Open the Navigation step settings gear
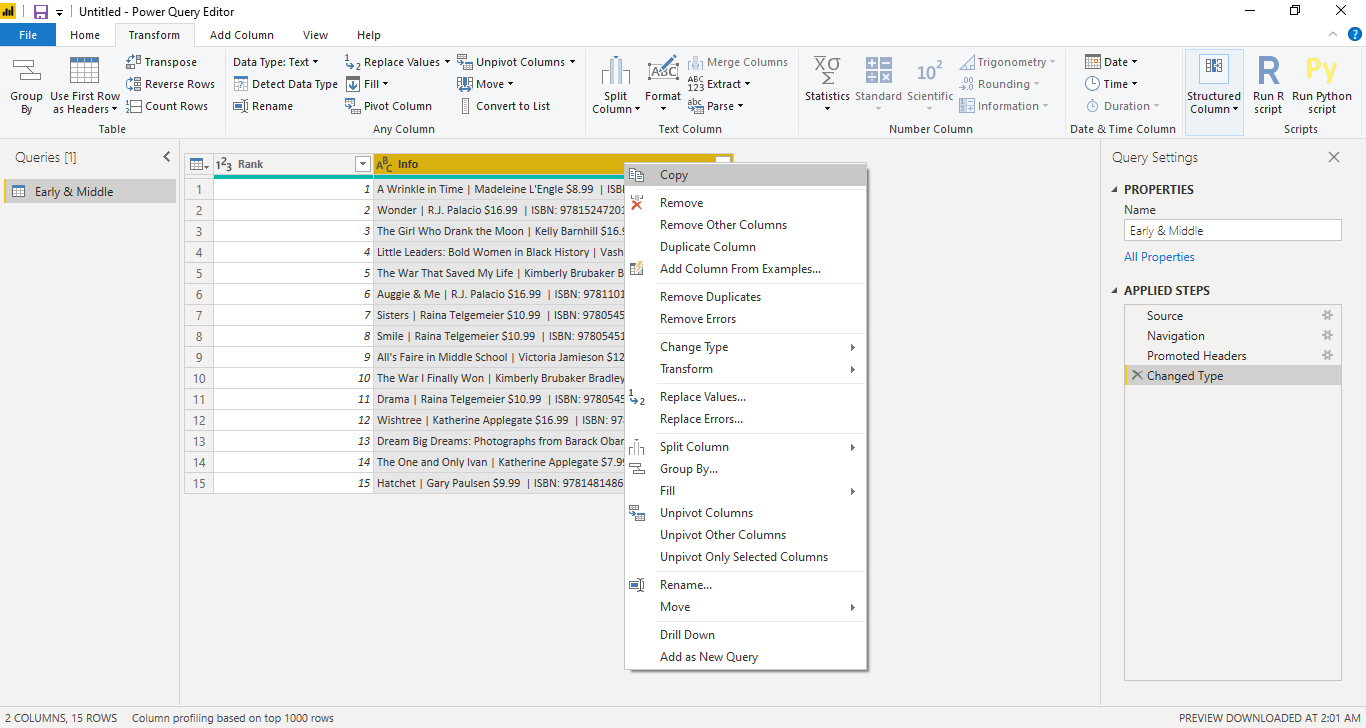This screenshot has width=1366, height=728. (1328, 335)
